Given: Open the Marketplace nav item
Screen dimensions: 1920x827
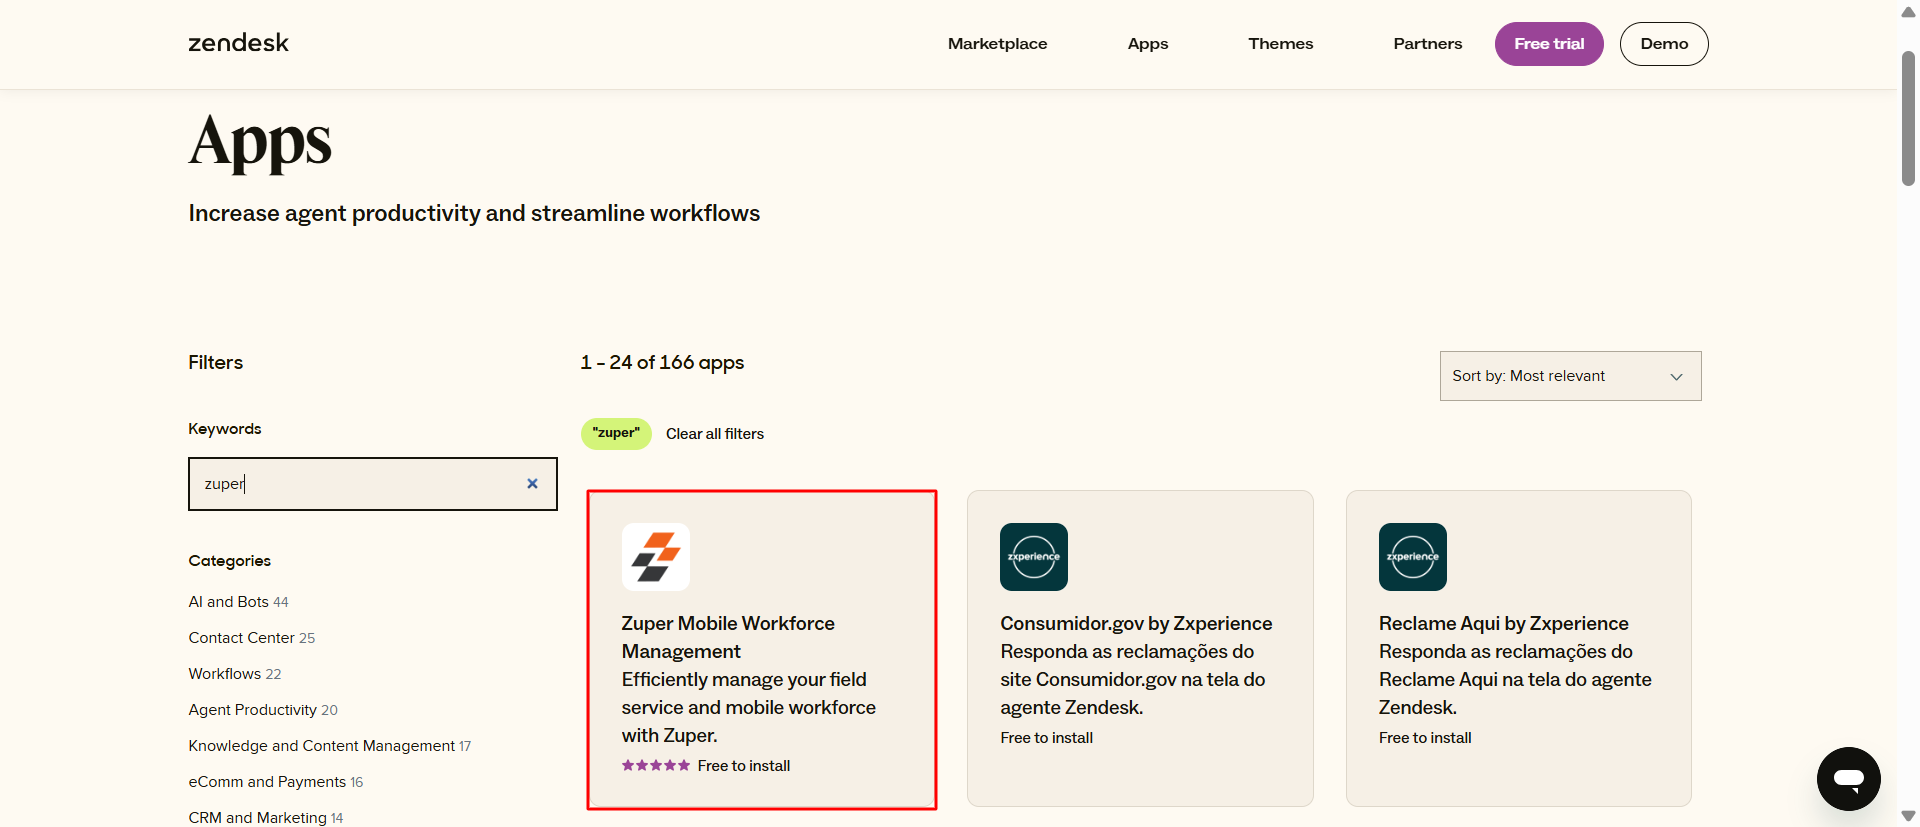Looking at the screenshot, I should coord(997,44).
